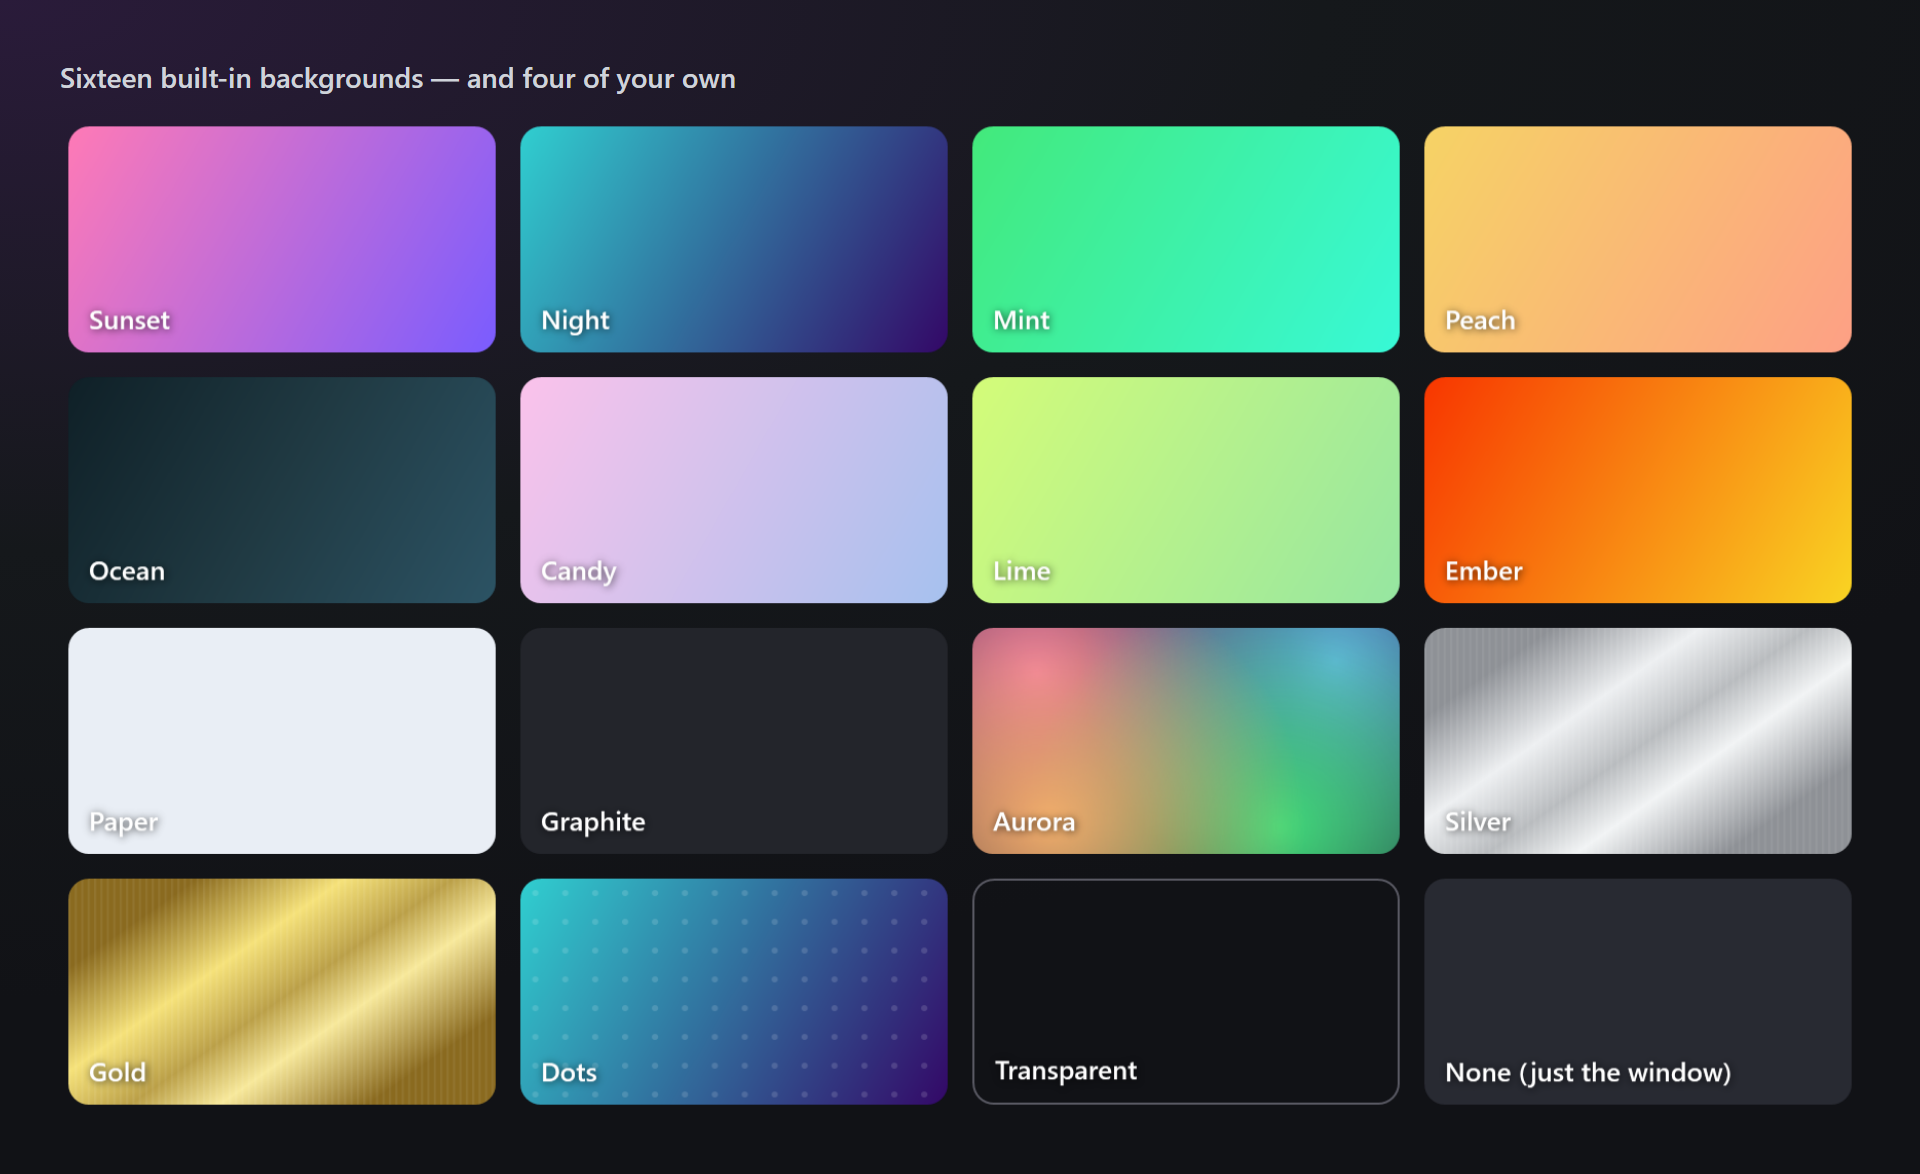The height and width of the screenshot is (1174, 1920).
Task: Pick the Paper white background
Action: coord(282,741)
